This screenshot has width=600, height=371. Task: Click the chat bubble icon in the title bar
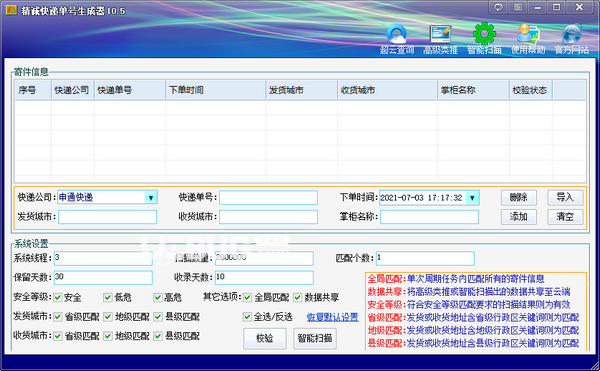pyautogui.click(x=498, y=7)
